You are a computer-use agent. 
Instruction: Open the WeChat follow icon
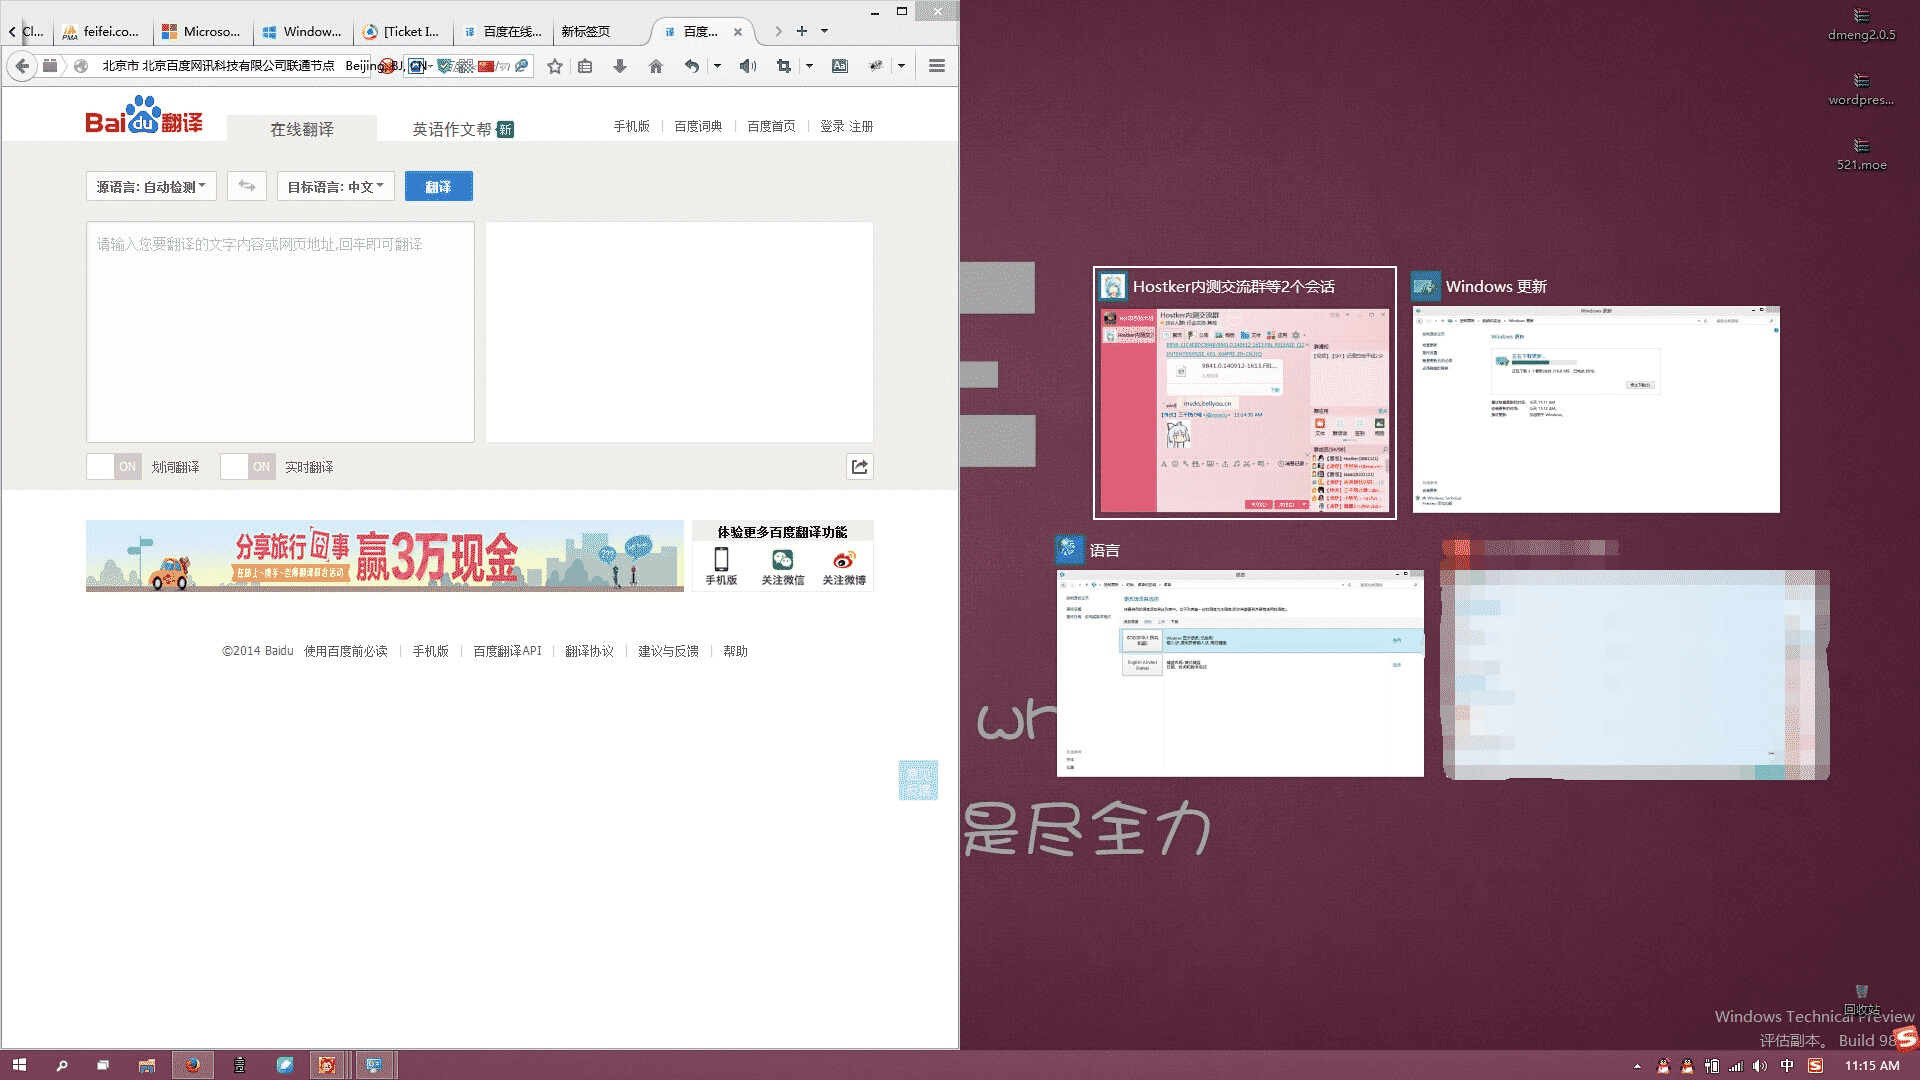(x=782, y=560)
